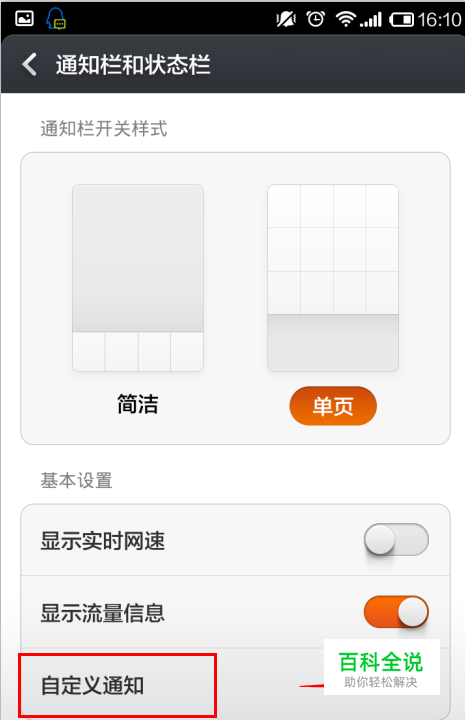
Task: Disable the 显示流量信息 switch
Action: click(396, 612)
